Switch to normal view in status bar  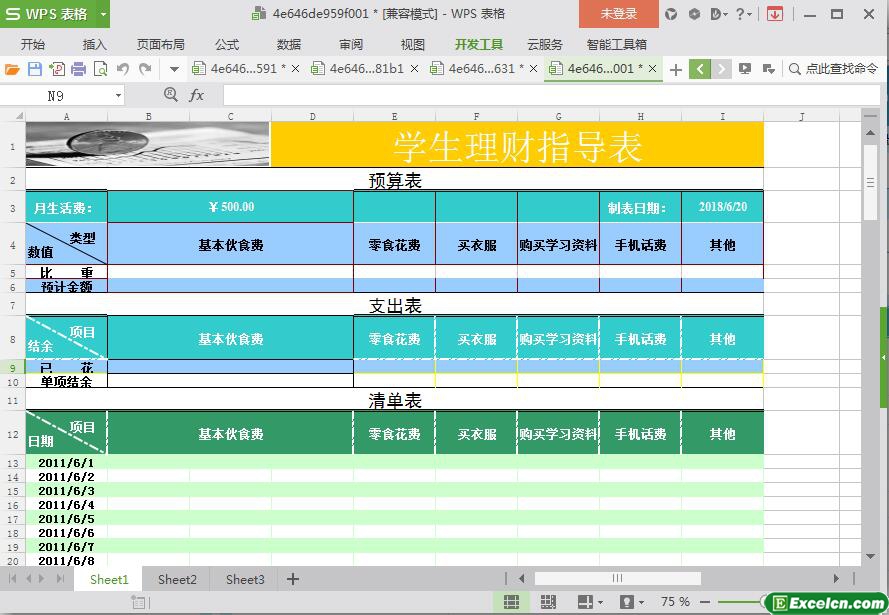[x=511, y=602]
